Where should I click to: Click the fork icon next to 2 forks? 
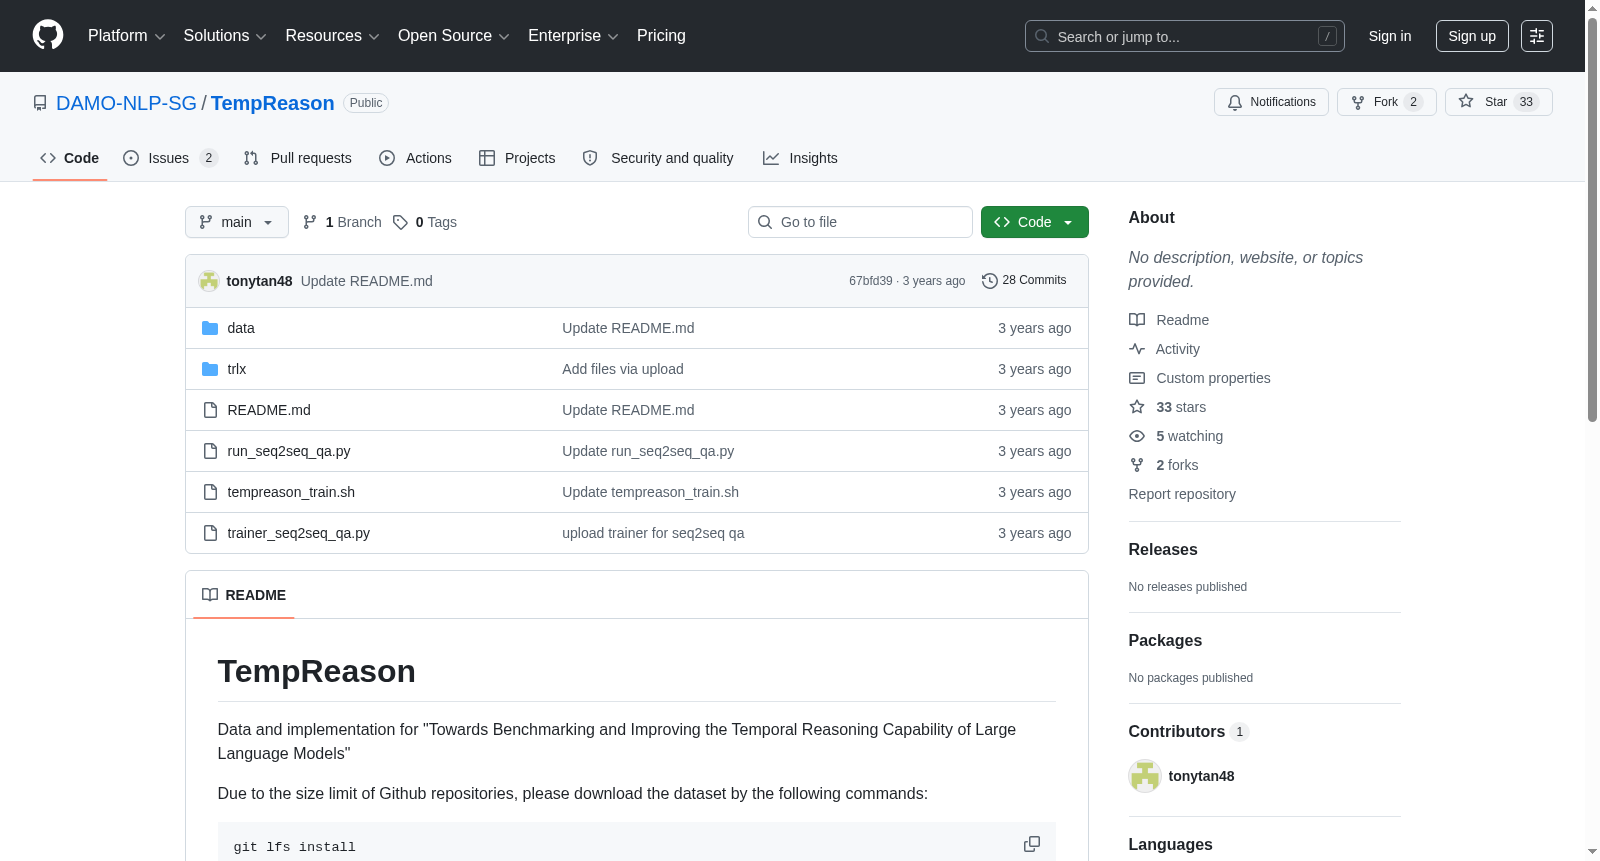(x=1137, y=465)
